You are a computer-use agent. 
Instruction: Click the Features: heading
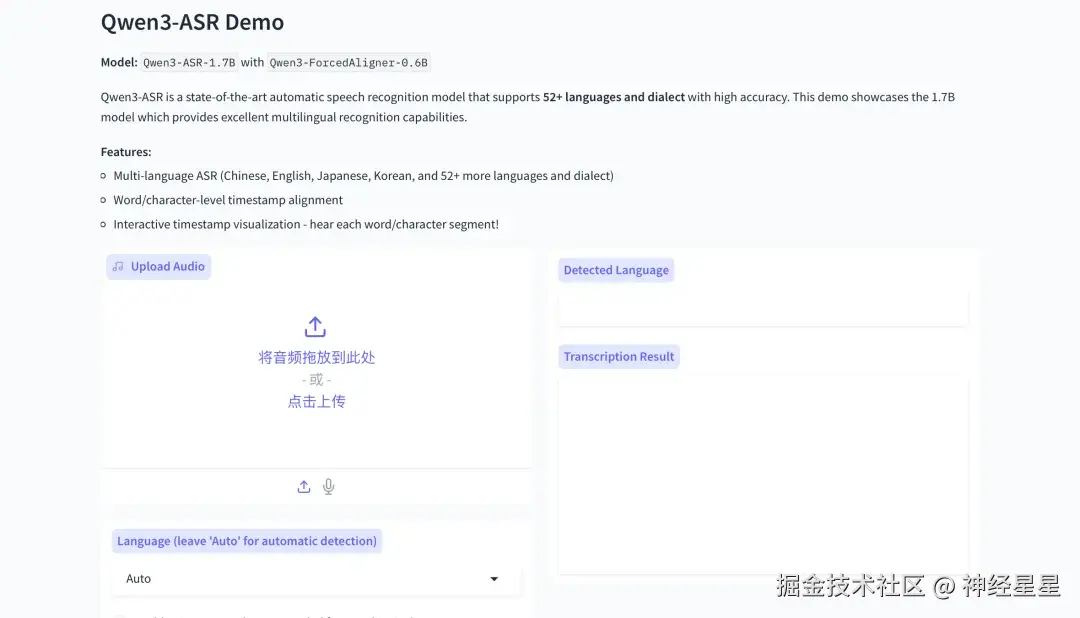point(126,152)
